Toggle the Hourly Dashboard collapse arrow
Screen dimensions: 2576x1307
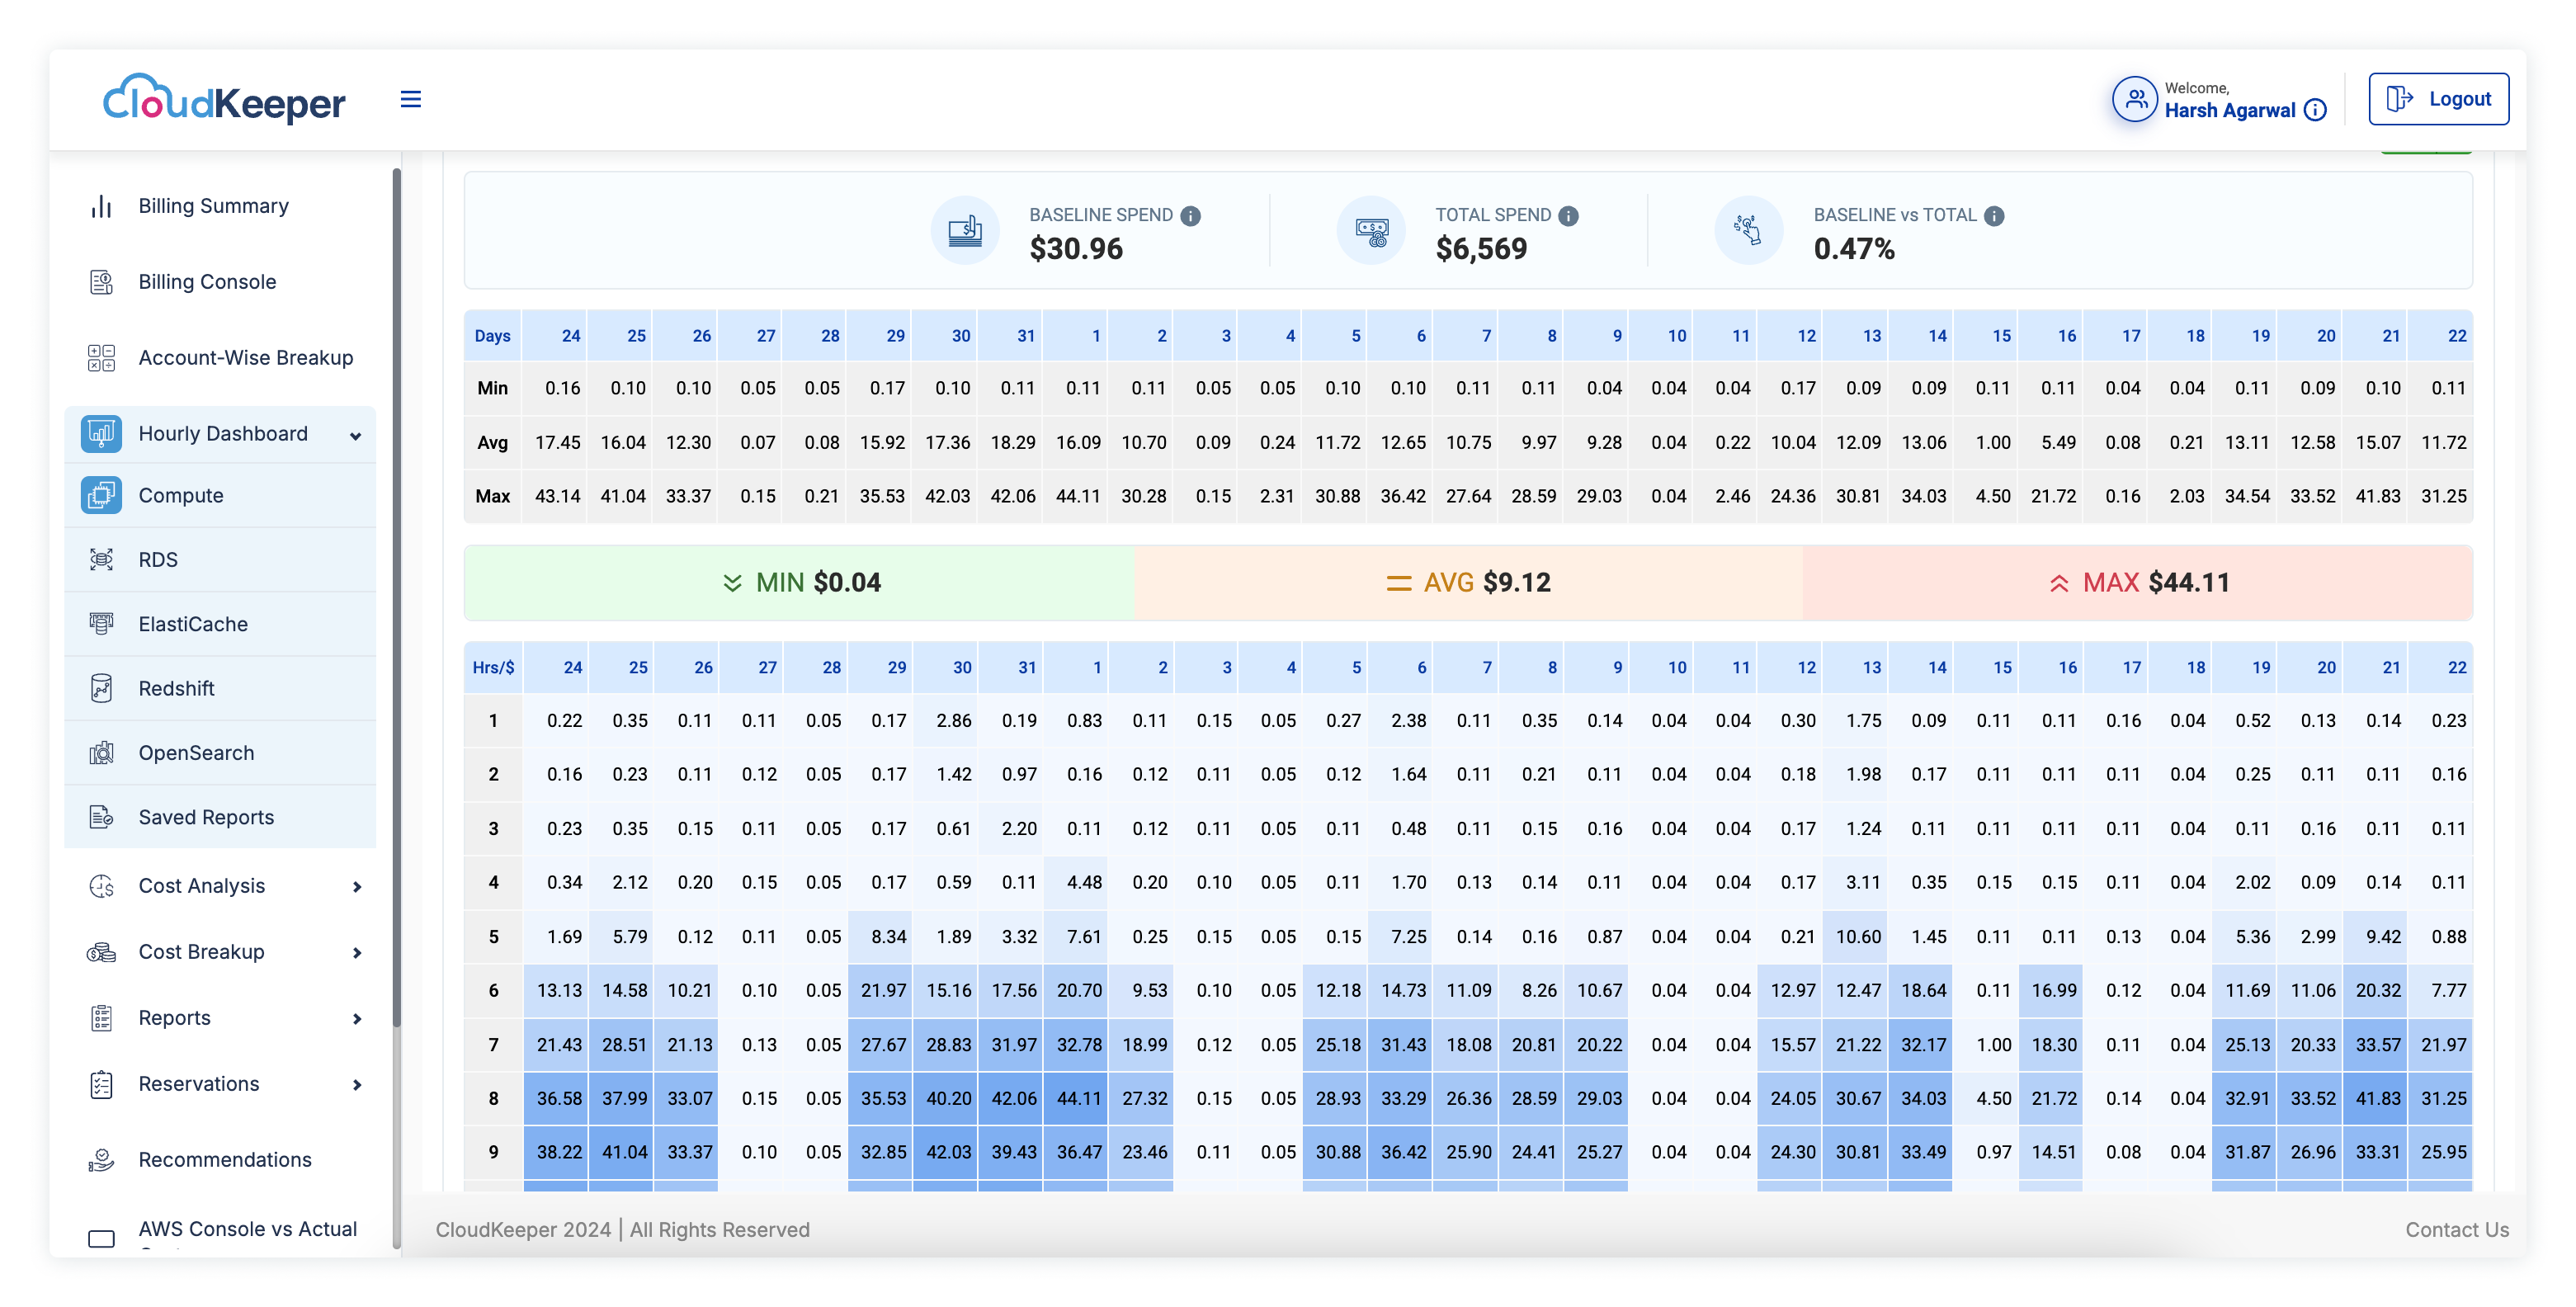(360, 435)
